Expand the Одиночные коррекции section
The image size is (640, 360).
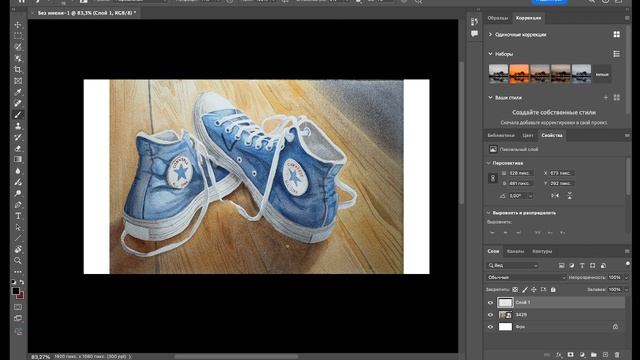(x=490, y=35)
